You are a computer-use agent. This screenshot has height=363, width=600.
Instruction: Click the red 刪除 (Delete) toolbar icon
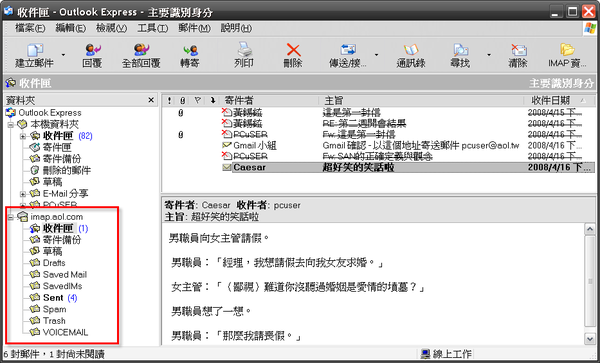coord(293,50)
